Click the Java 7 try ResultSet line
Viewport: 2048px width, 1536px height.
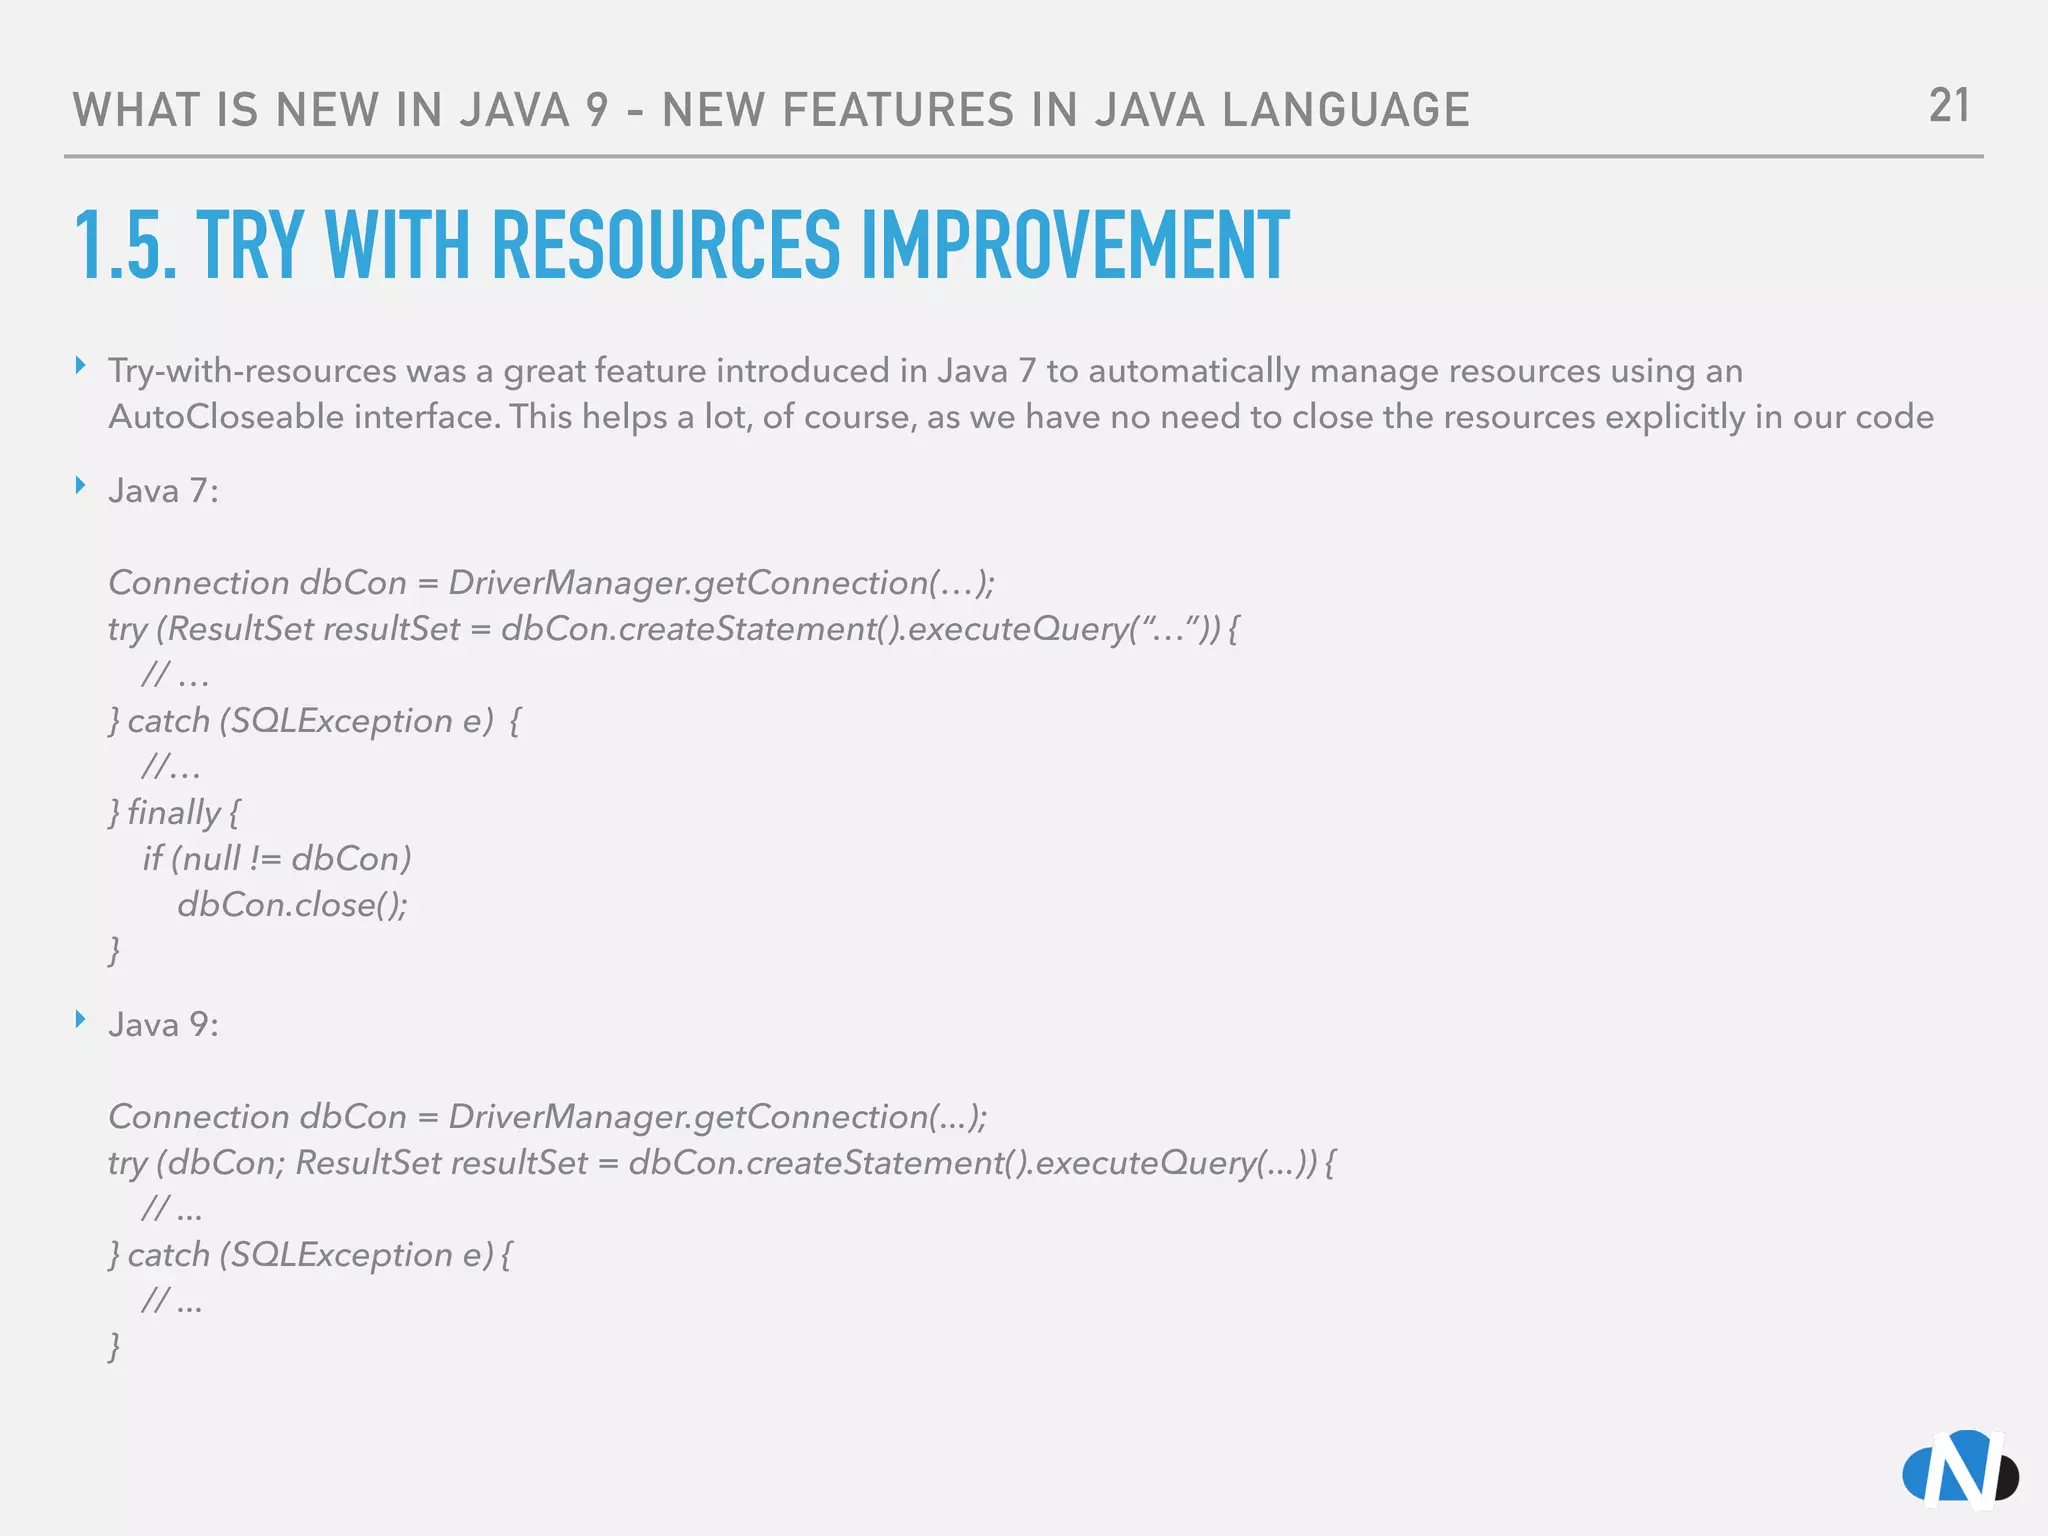coord(673,629)
